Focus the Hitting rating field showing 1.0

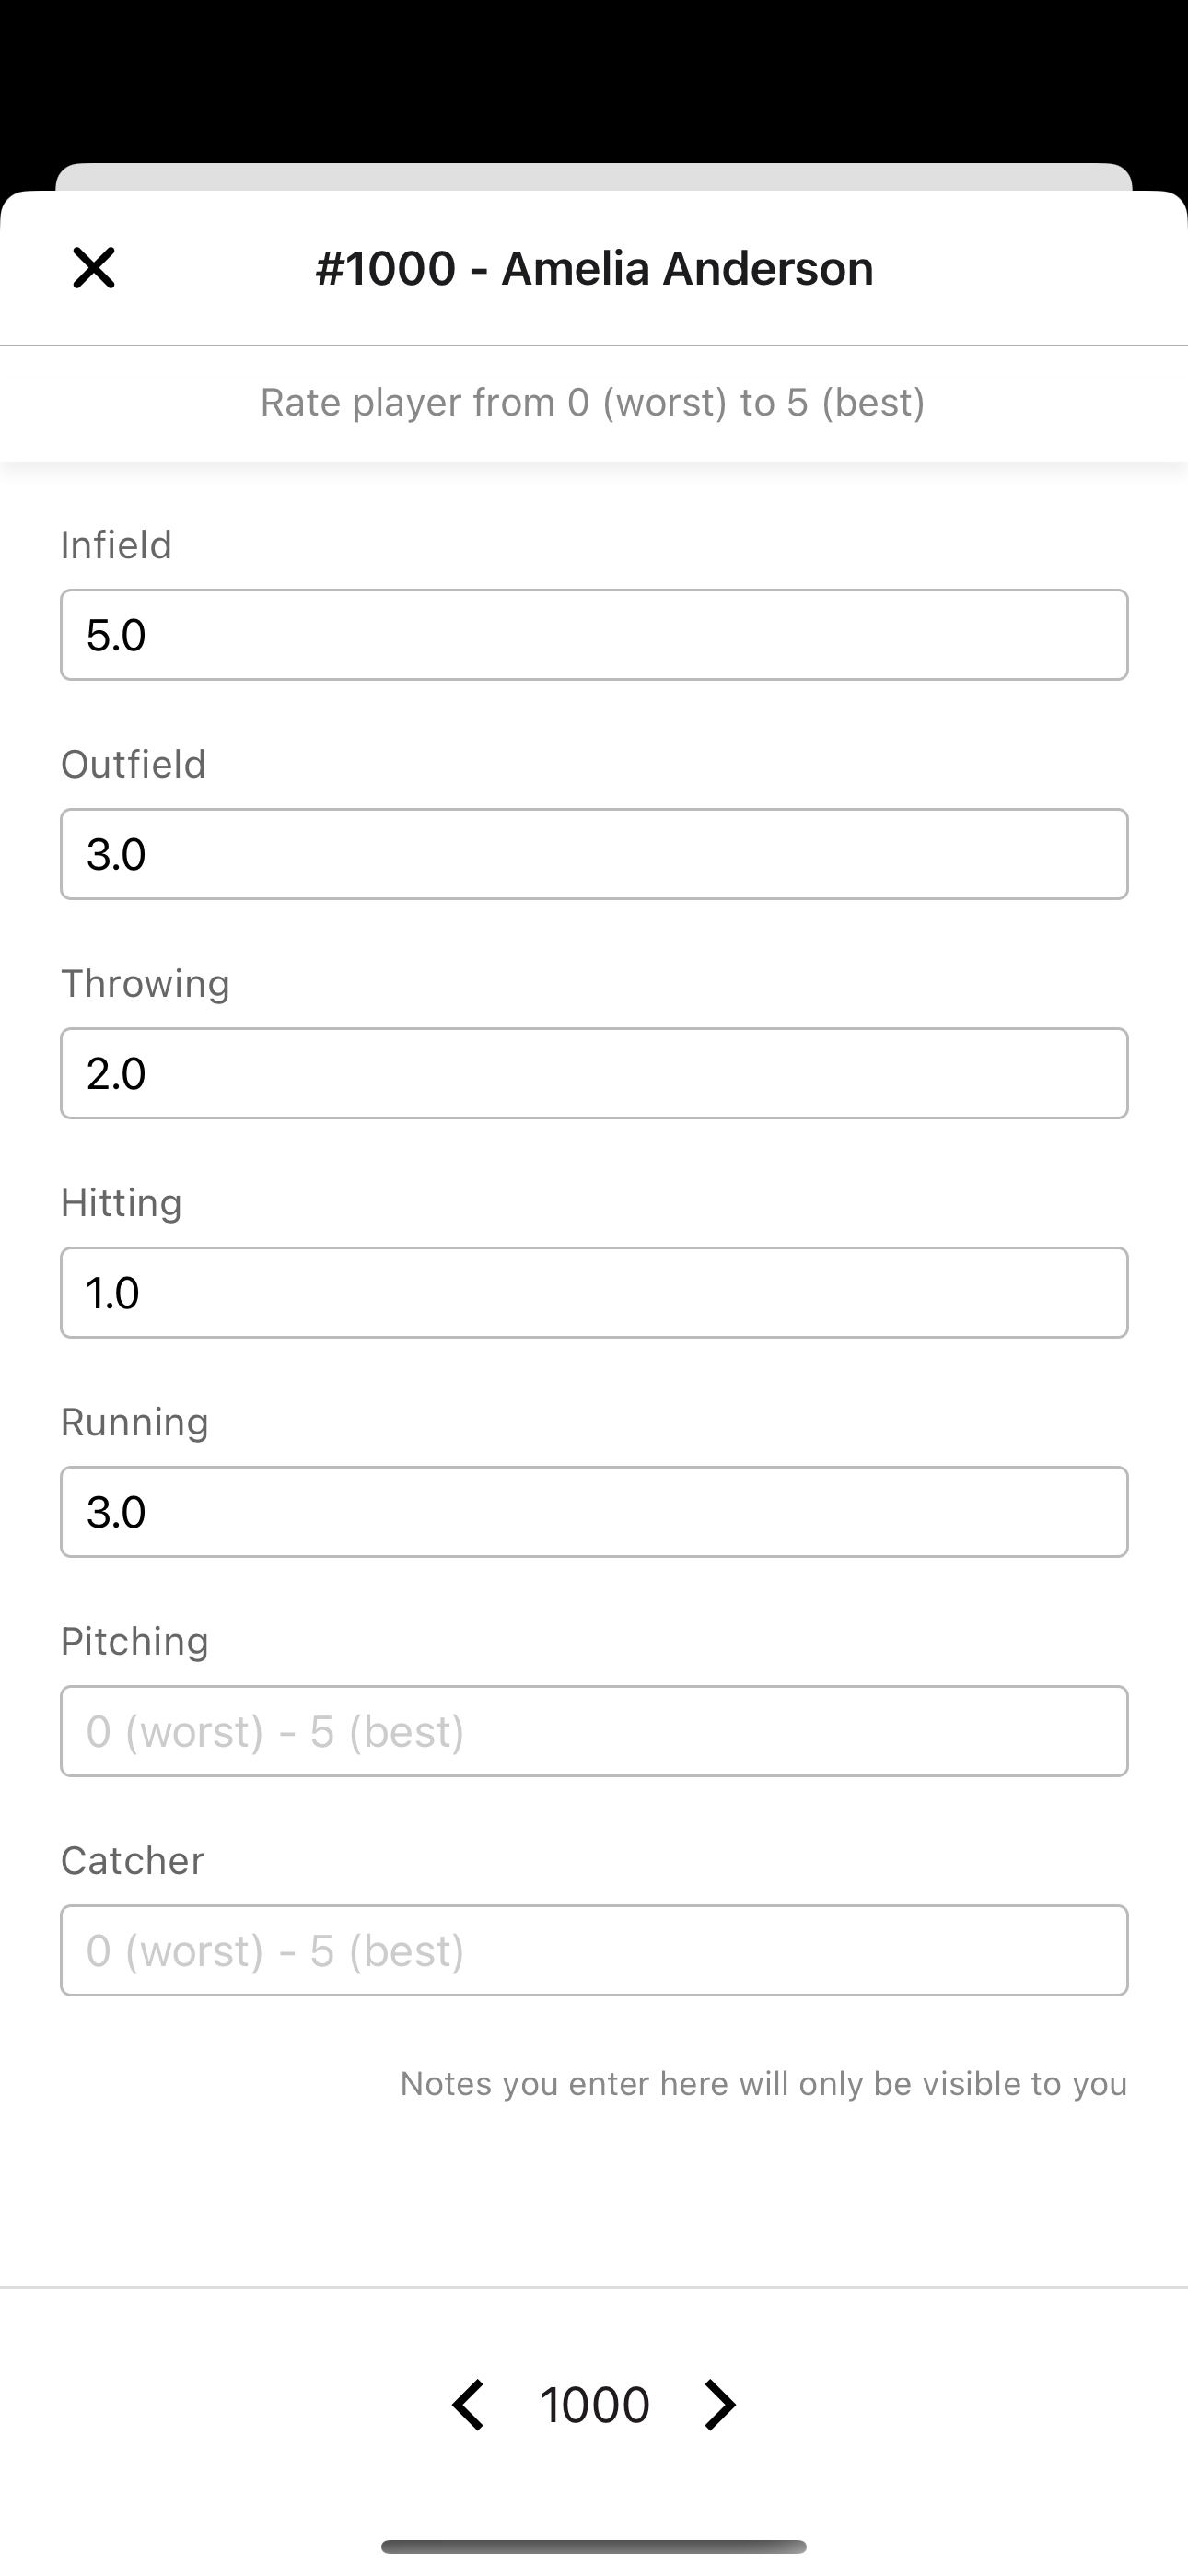(594, 1292)
